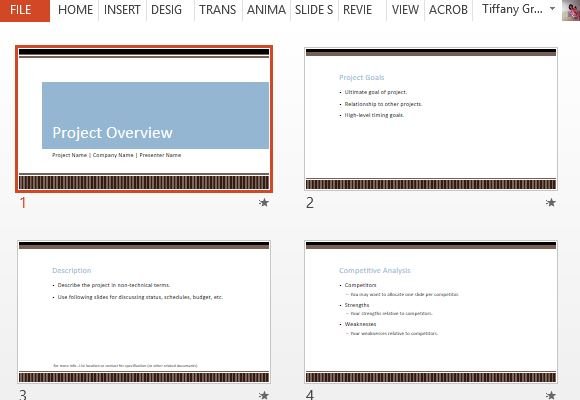Screen dimensions: 580x400
Task: Select the Project Goals slide thumbnail
Action: (x=431, y=119)
